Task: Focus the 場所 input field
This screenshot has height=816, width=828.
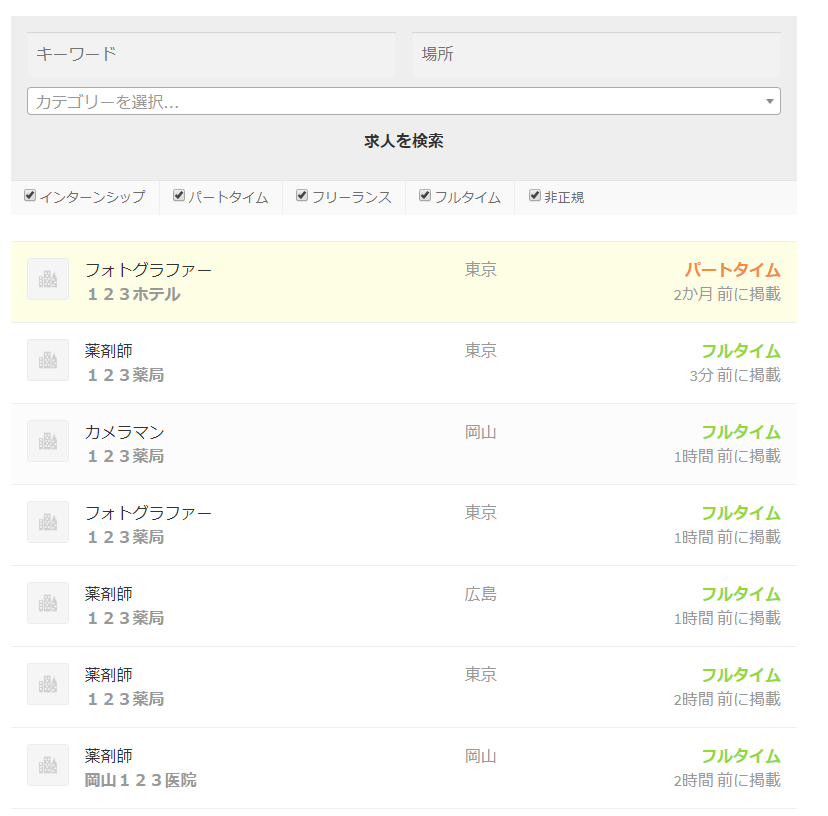Action: 596,54
